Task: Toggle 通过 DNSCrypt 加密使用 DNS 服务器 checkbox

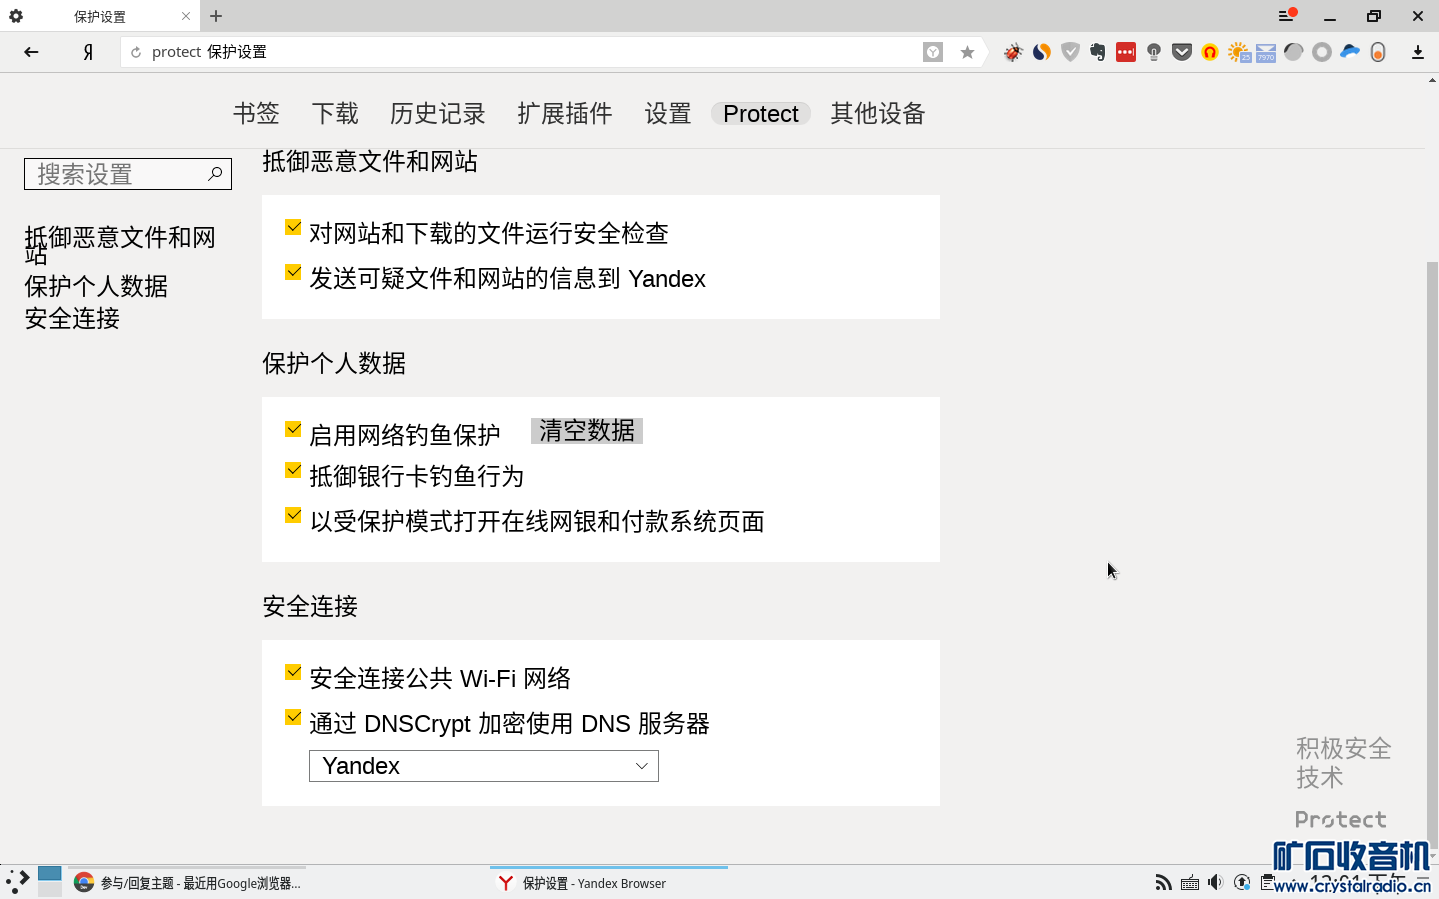Action: click(x=293, y=718)
